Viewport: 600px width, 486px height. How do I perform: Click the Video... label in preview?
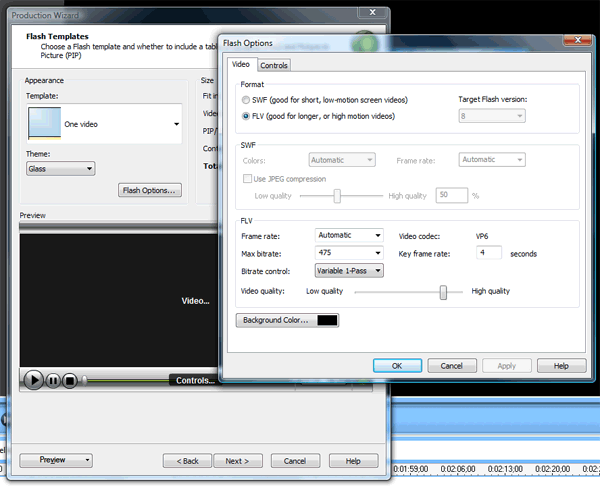[x=195, y=301]
